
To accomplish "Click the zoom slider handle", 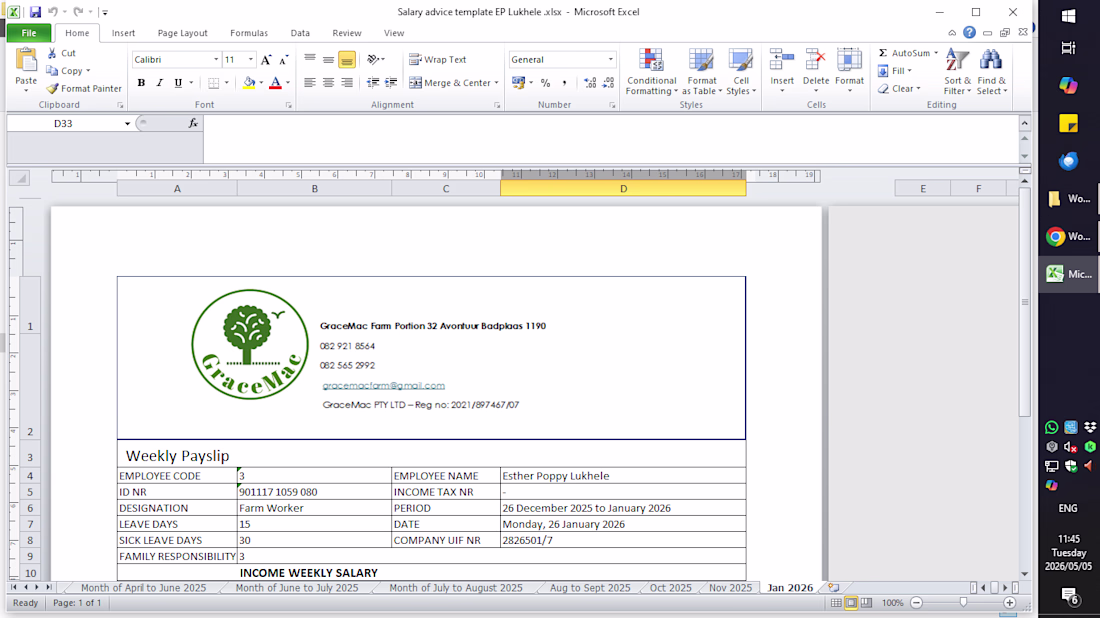I will point(963,603).
